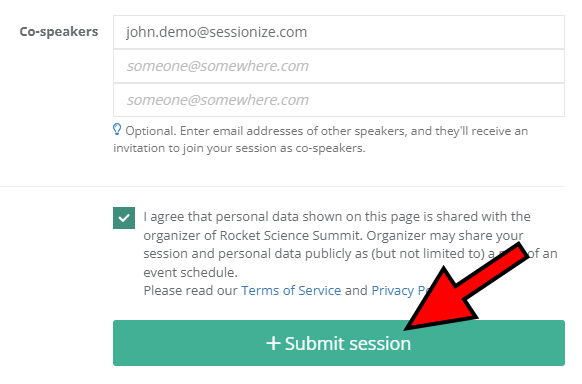
Task: Click the divider above the agreement section
Action: click(x=282, y=186)
